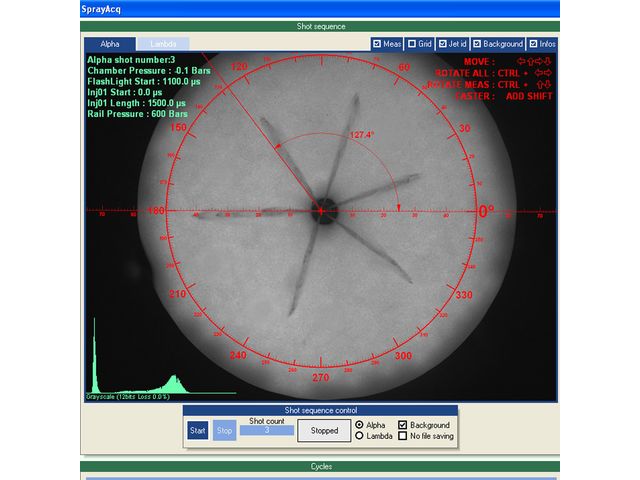
Task: Switch to the Alpha tab
Action: (x=110, y=44)
